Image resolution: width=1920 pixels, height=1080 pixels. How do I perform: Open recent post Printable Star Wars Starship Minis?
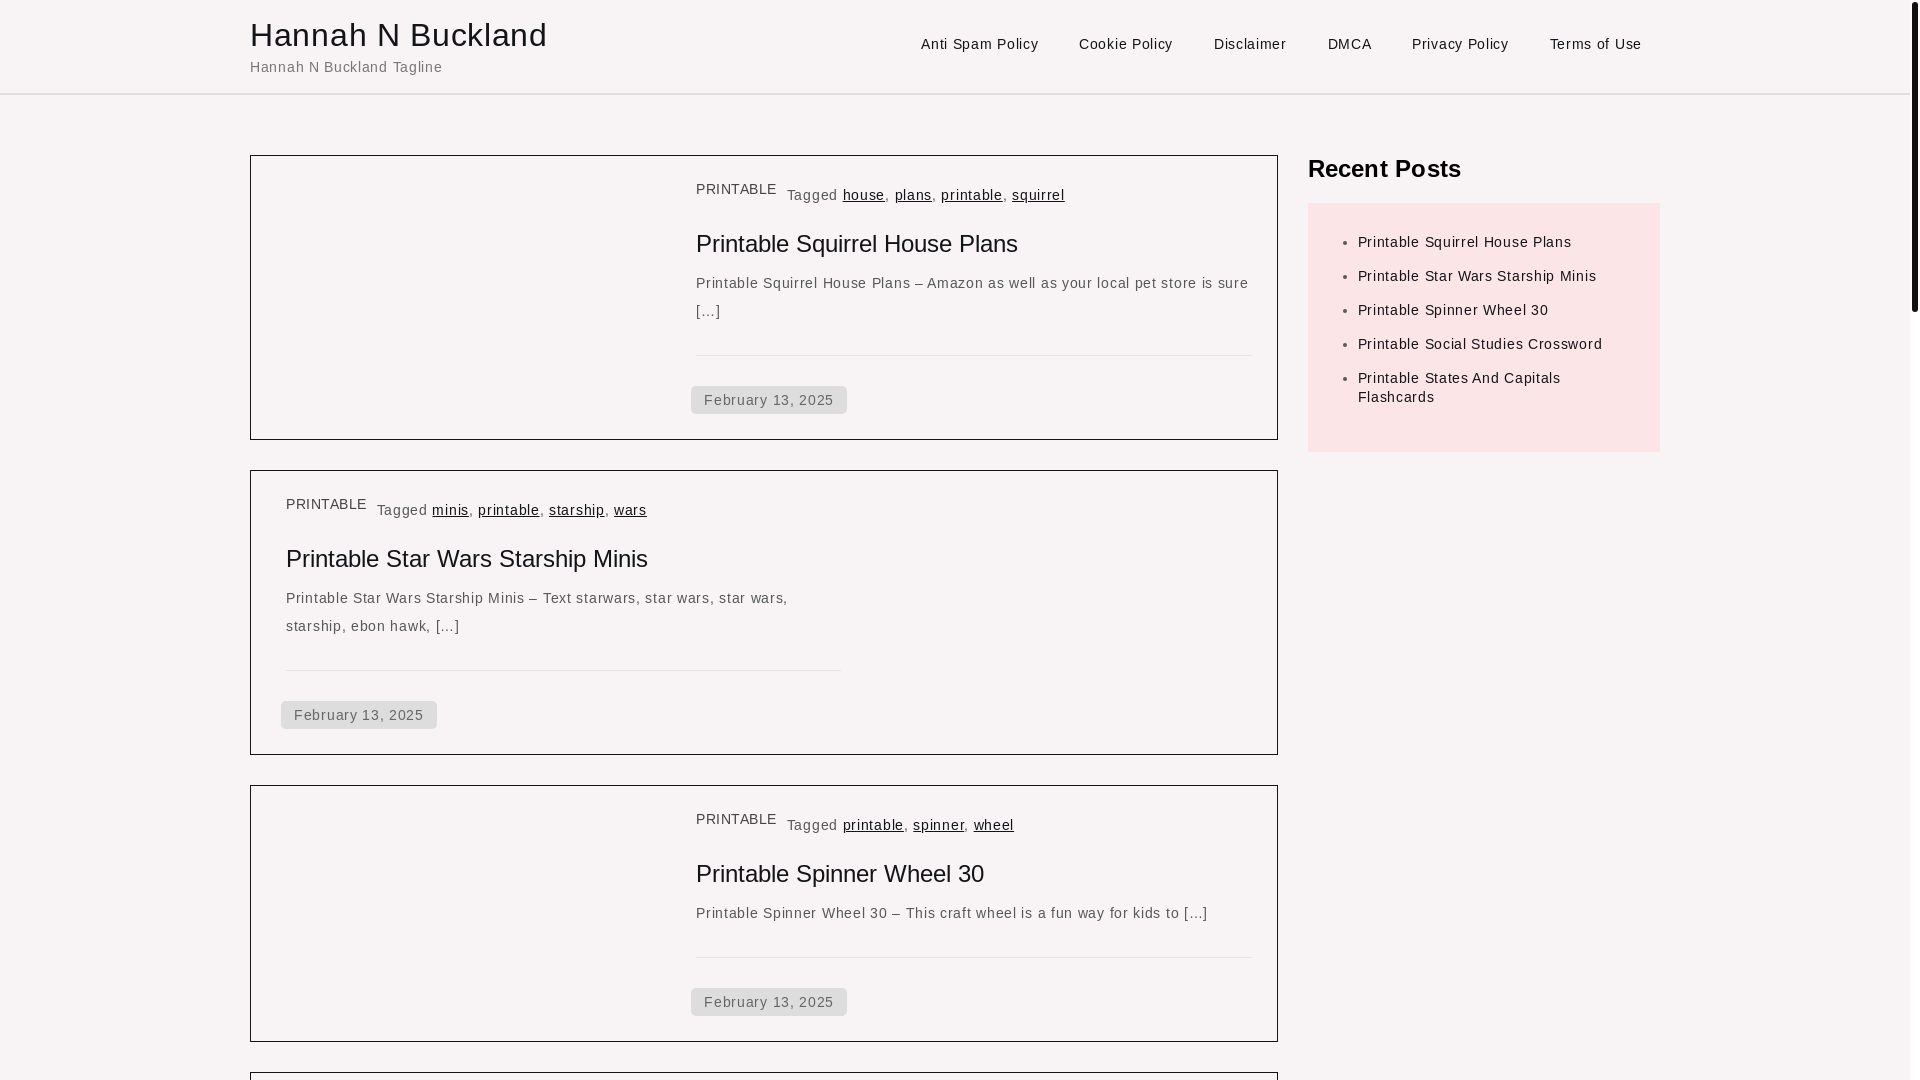[1476, 276]
